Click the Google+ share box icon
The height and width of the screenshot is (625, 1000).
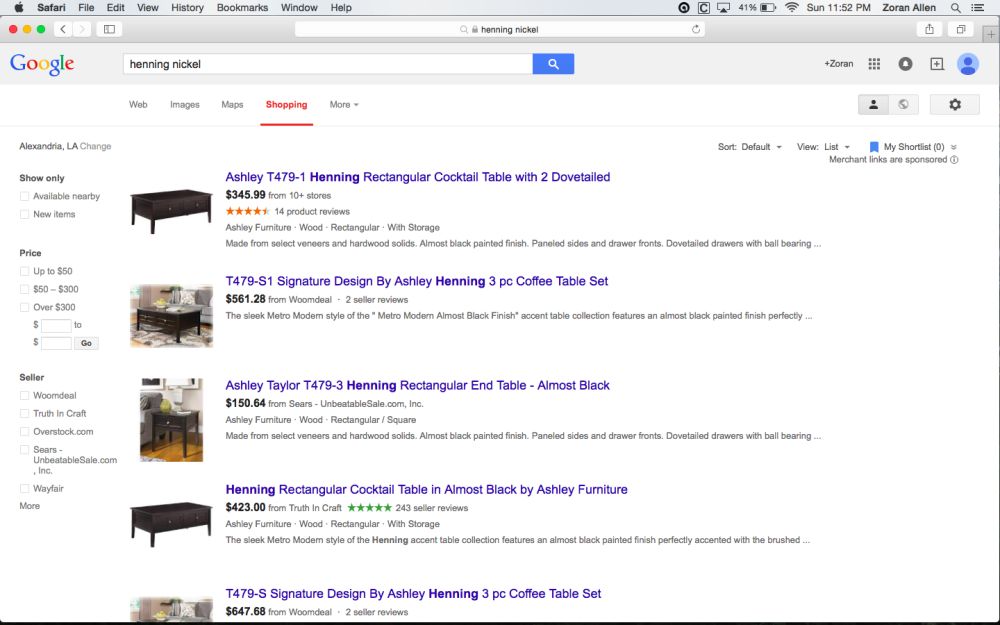click(937, 64)
